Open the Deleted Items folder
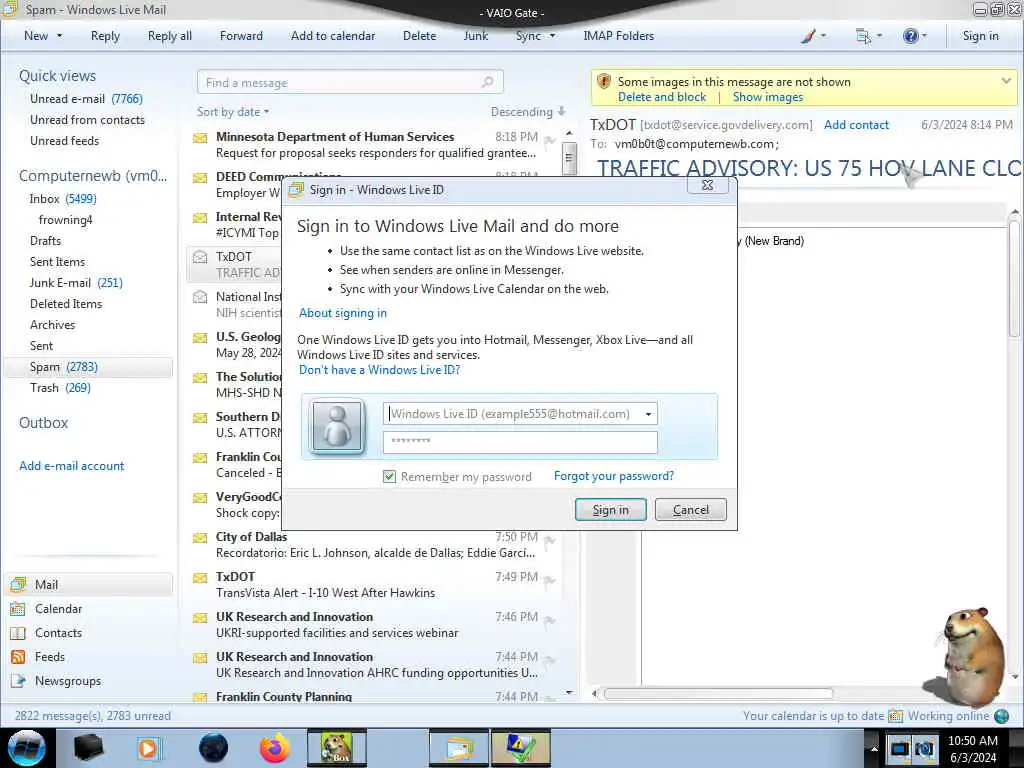The width and height of the screenshot is (1024, 768). click(x=66, y=304)
